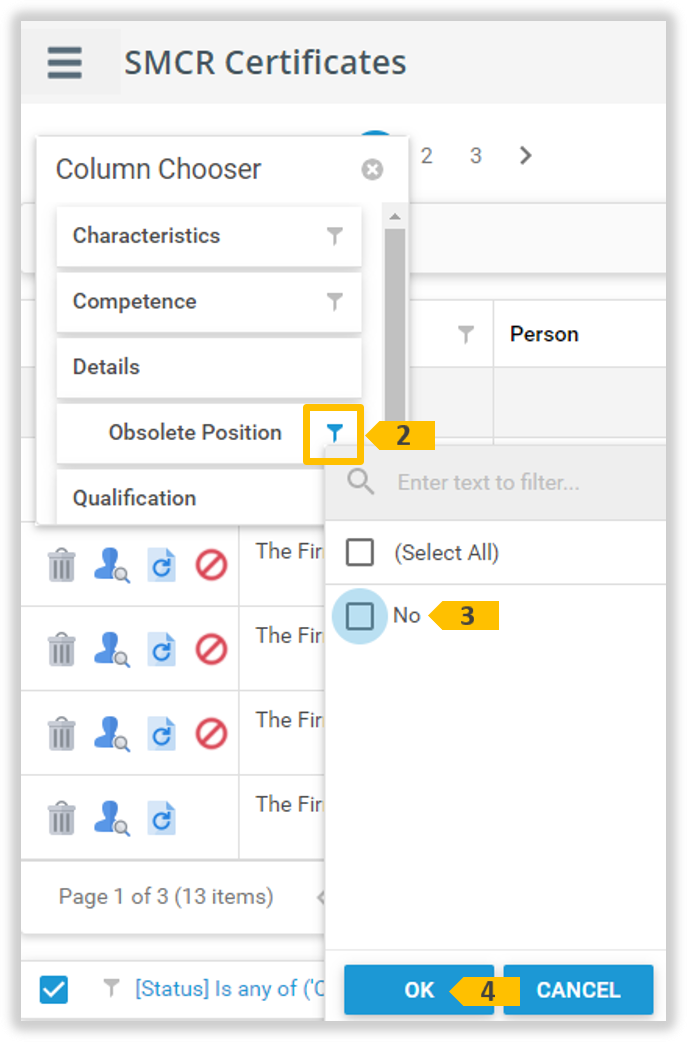Check the (Select All) checkbox
This screenshot has width=687, height=1042.
pyautogui.click(x=360, y=552)
